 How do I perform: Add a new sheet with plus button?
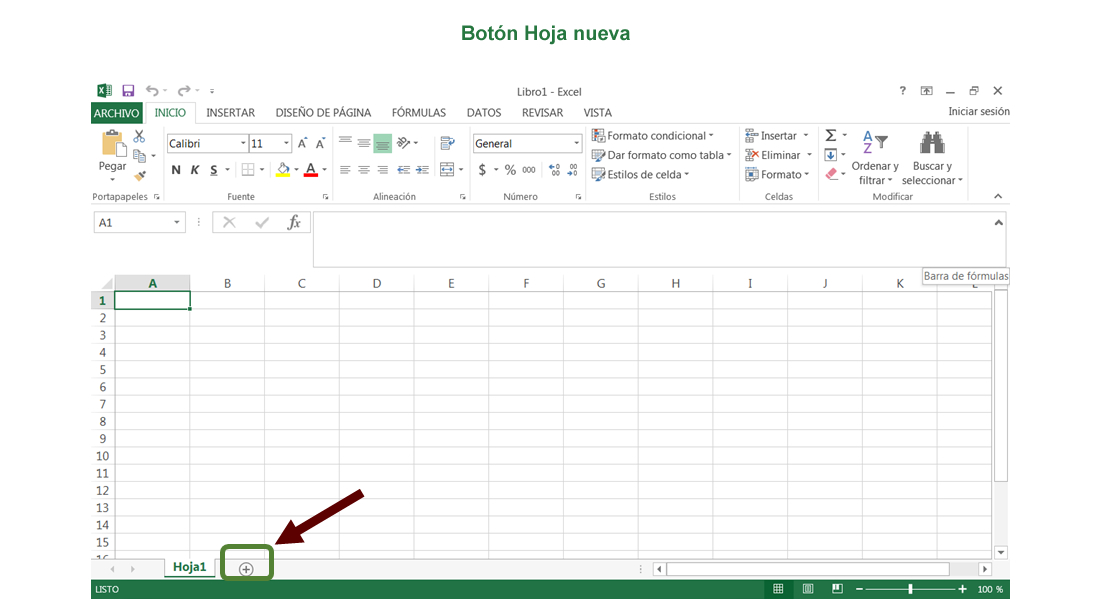pyautogui.click(x=246, y=569)
